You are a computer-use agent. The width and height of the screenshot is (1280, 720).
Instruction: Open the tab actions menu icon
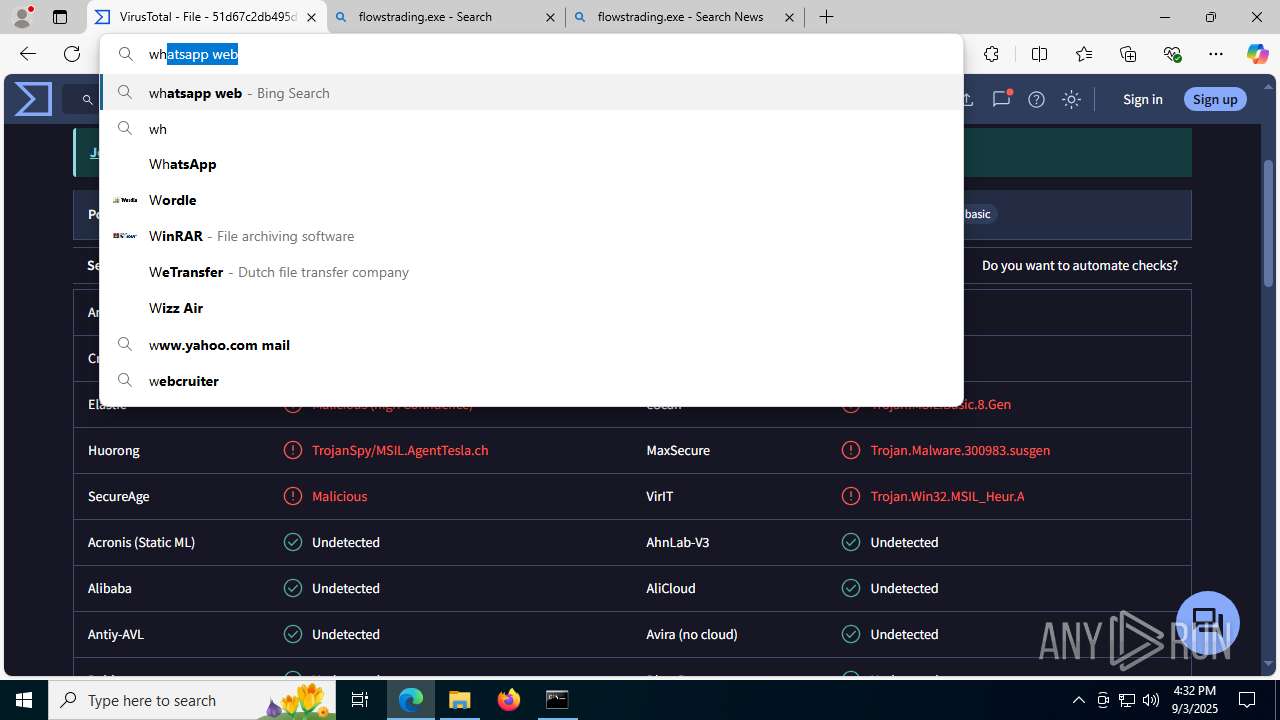click(x=60, y=17)
